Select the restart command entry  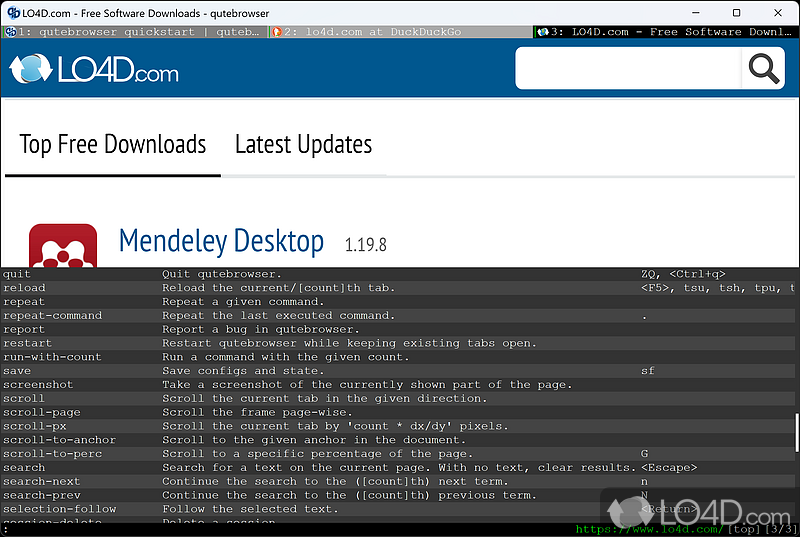pyautogui.click(x=398, y=343)
